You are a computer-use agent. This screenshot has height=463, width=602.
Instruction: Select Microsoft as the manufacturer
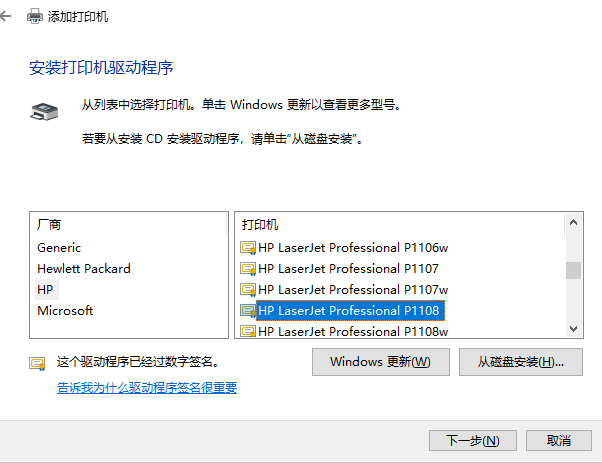[65, 311]
